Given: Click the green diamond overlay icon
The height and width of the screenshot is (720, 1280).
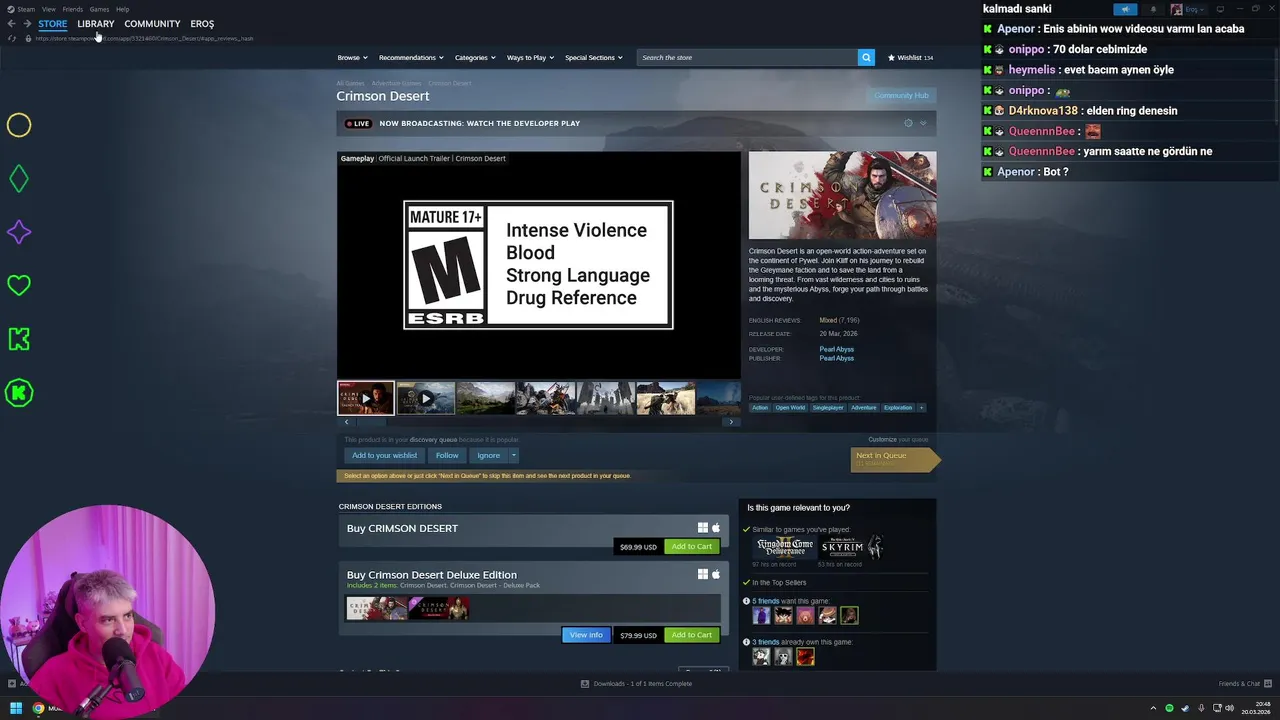Looking at the screenshot, I should click(x=19, y=179).
